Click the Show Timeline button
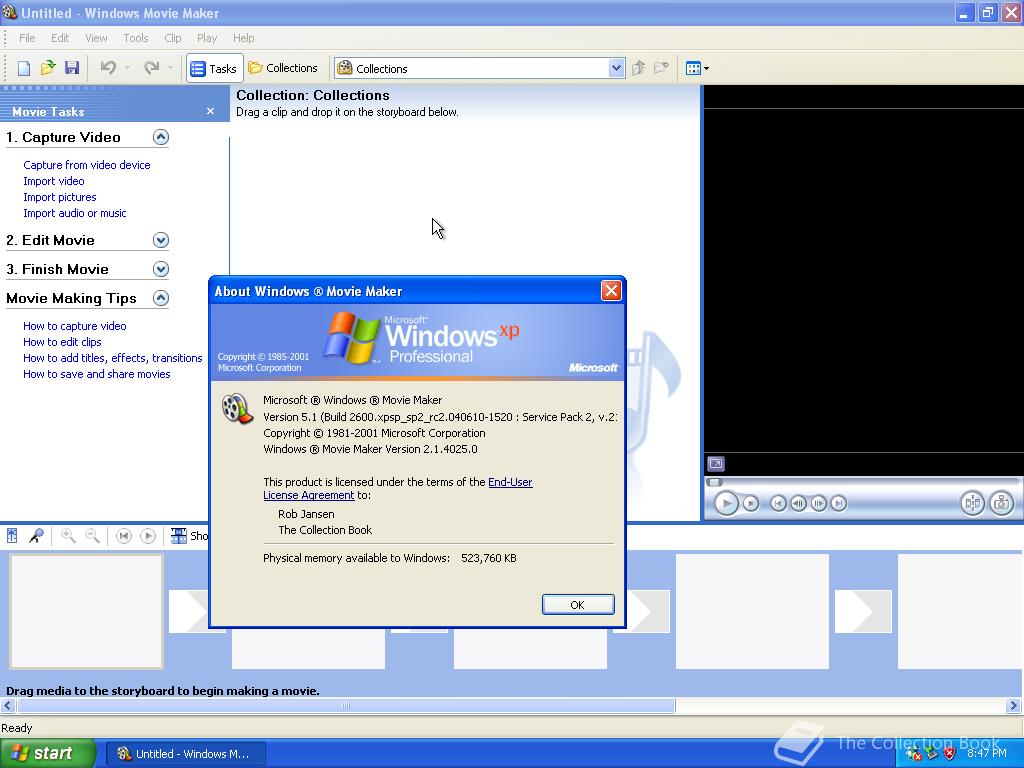Image resolution: width=1024 pixels, height=768 pixels. point(189,536)
